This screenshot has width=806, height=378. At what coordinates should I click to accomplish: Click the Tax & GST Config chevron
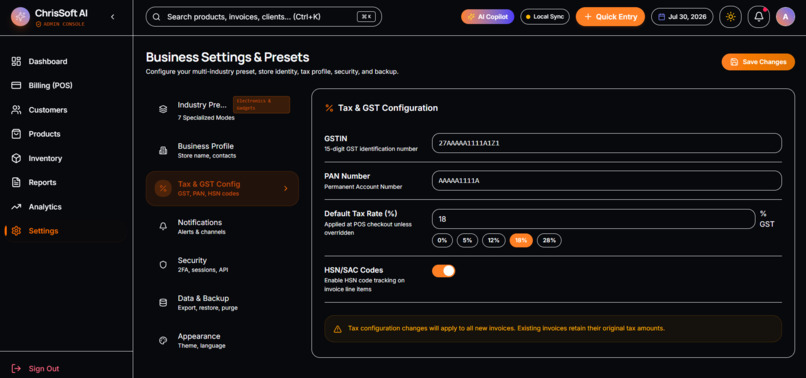pos(286,189)
